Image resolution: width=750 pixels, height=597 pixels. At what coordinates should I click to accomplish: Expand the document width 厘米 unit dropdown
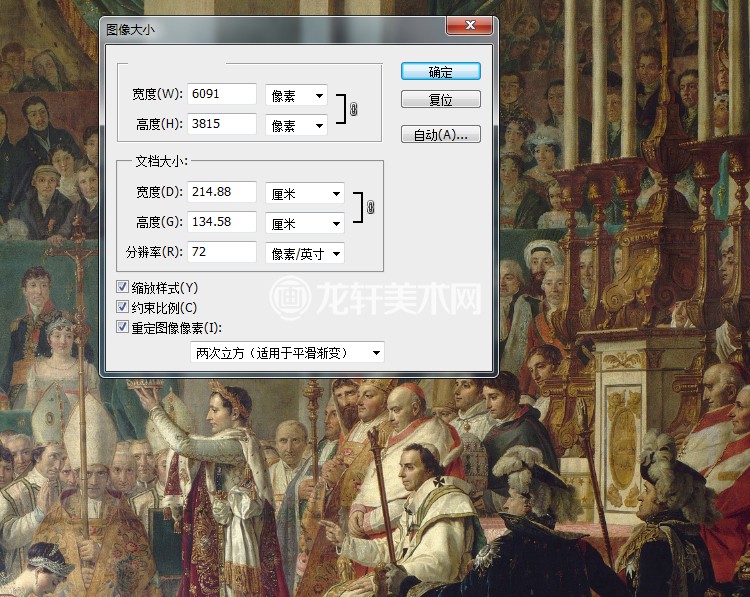(x=304, y=192)
